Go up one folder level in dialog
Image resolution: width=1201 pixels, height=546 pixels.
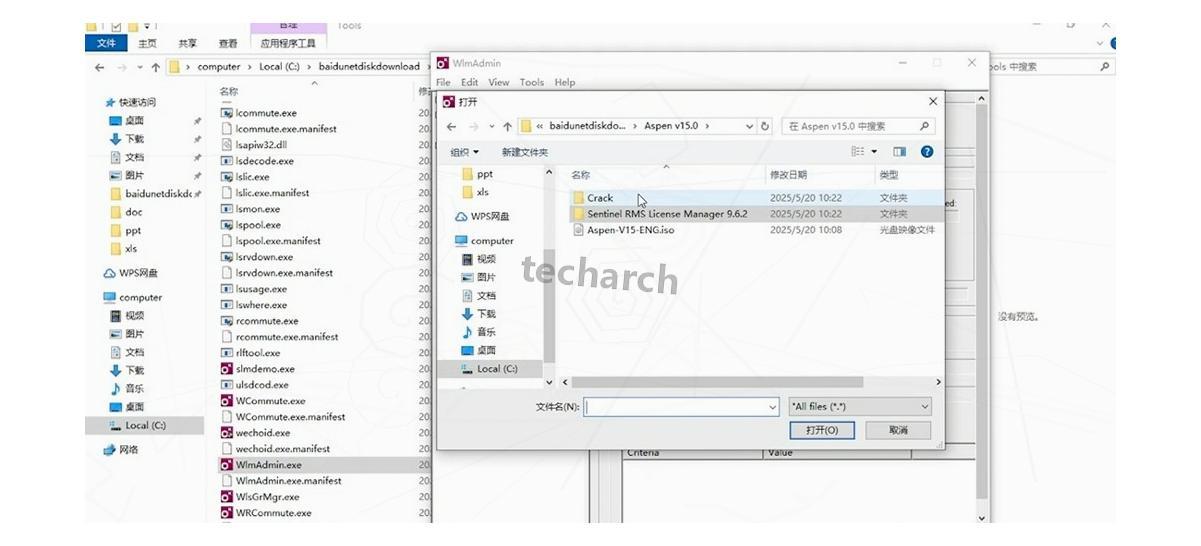pyautogui.click(x=508, y=127)
